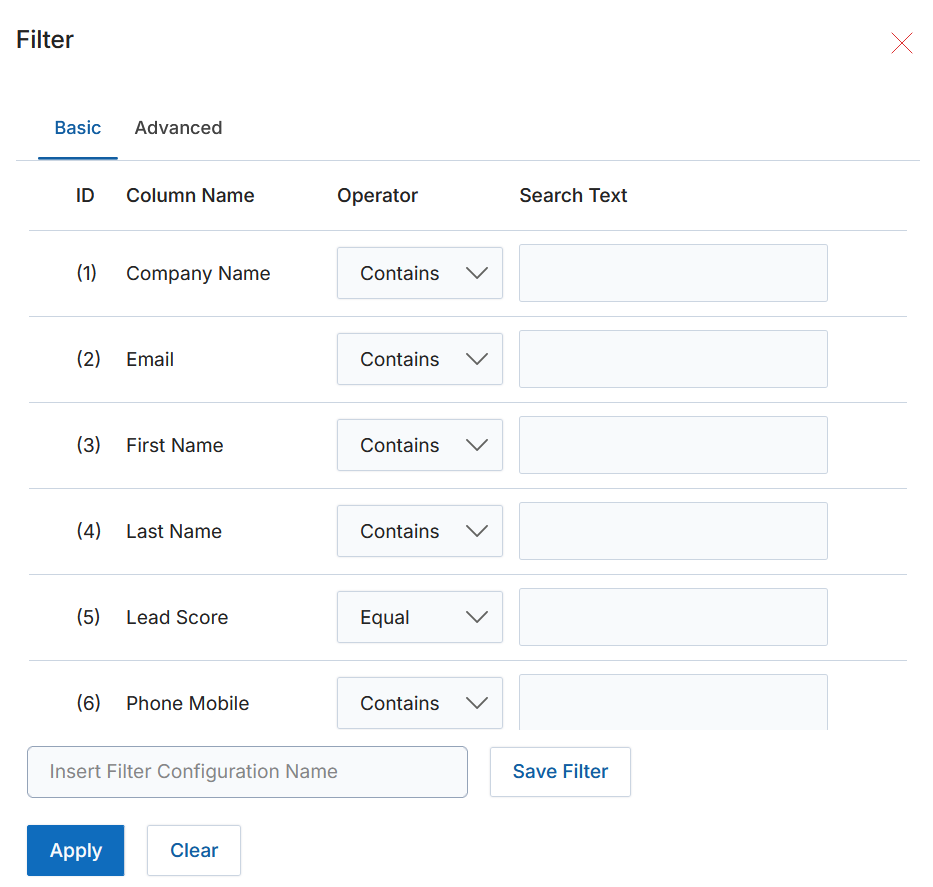
Task: Click the Column Name header
Action: tap(190, 195)
